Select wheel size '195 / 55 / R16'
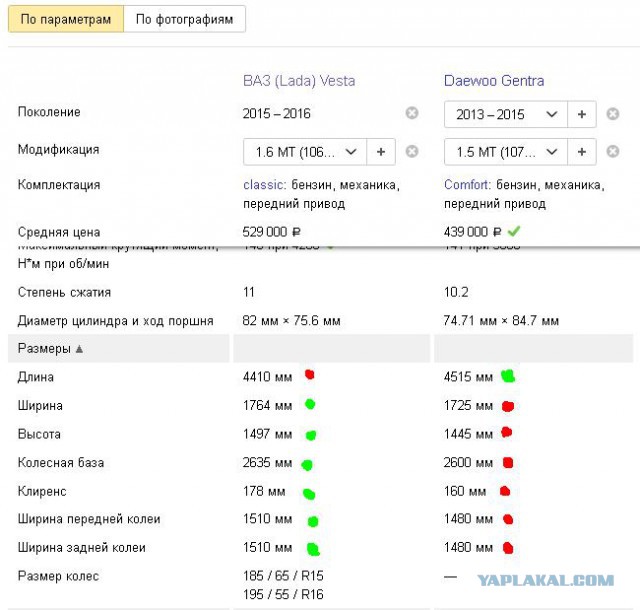The height and width of the screenshot is (610, 640). point(283,594)
